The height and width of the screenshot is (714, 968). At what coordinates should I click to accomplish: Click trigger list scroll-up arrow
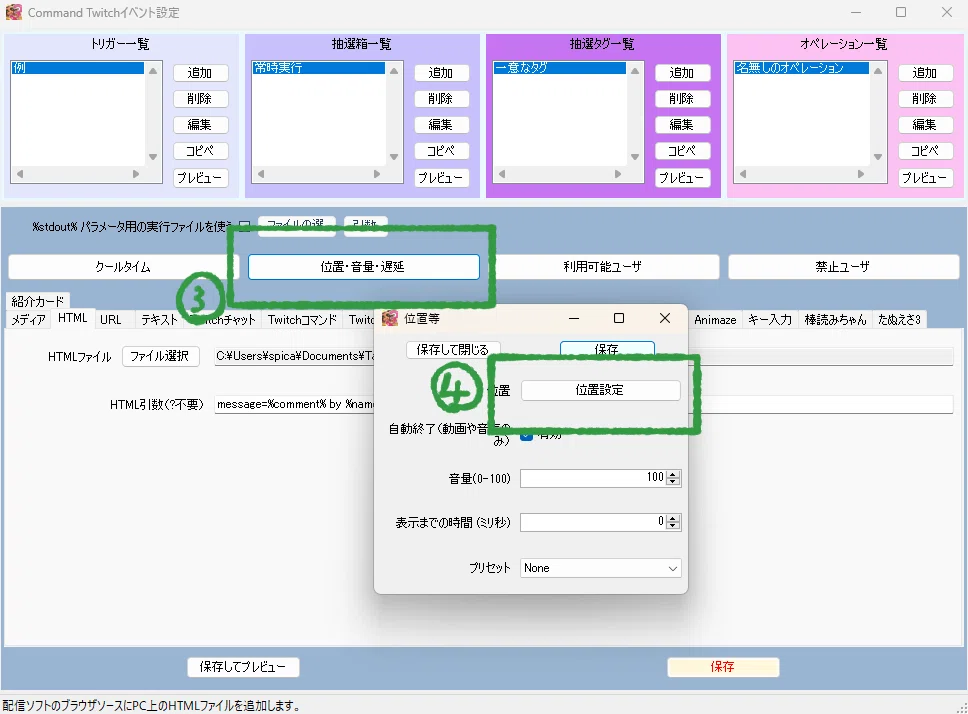pos(153,70)
